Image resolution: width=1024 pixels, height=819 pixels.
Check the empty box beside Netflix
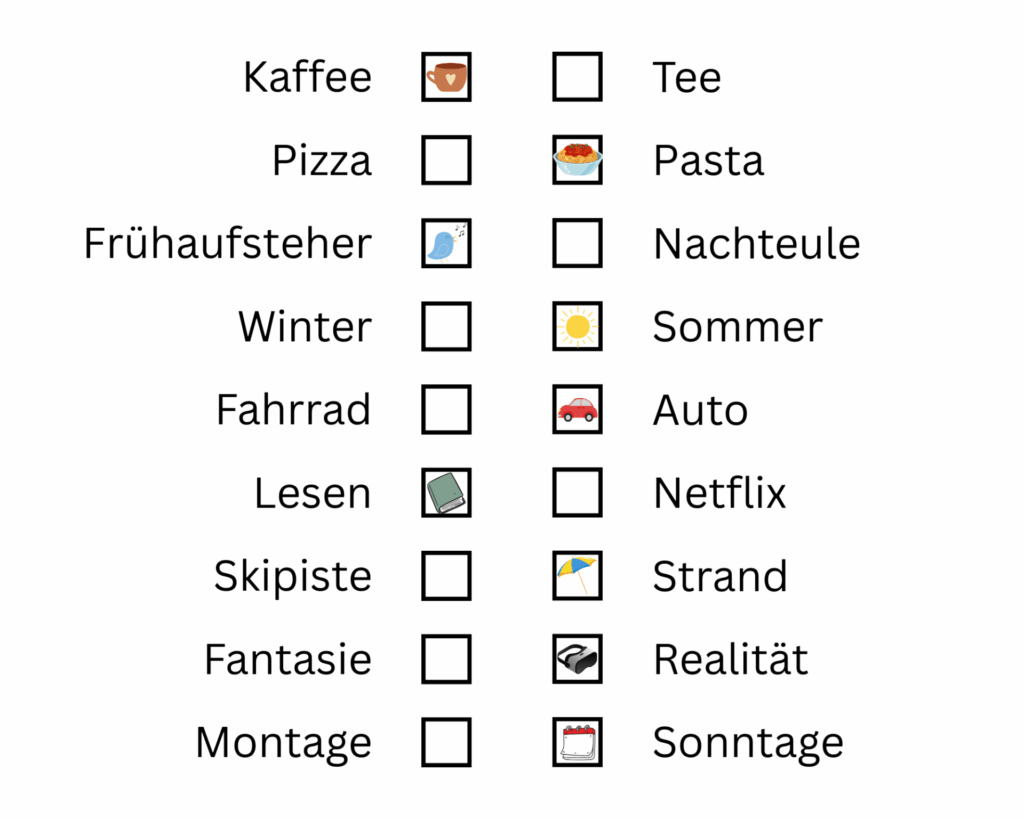578,493
